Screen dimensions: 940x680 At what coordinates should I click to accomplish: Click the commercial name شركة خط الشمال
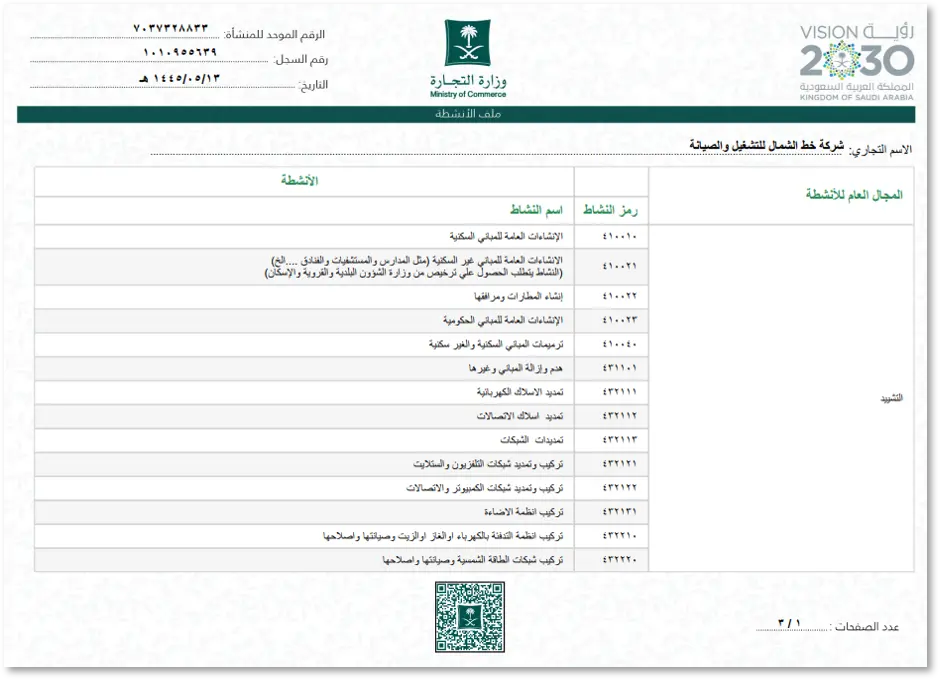766,145
